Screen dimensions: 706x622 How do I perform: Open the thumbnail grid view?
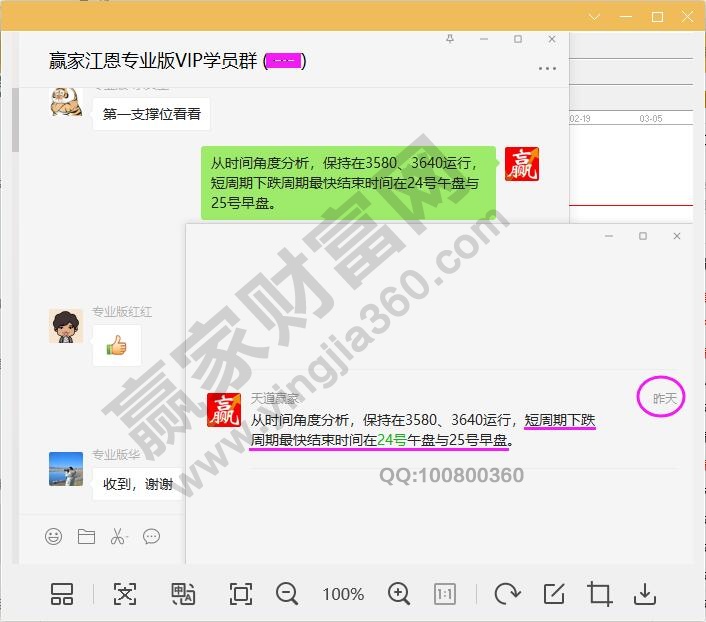pyautogui.click(x=62, y=594)
